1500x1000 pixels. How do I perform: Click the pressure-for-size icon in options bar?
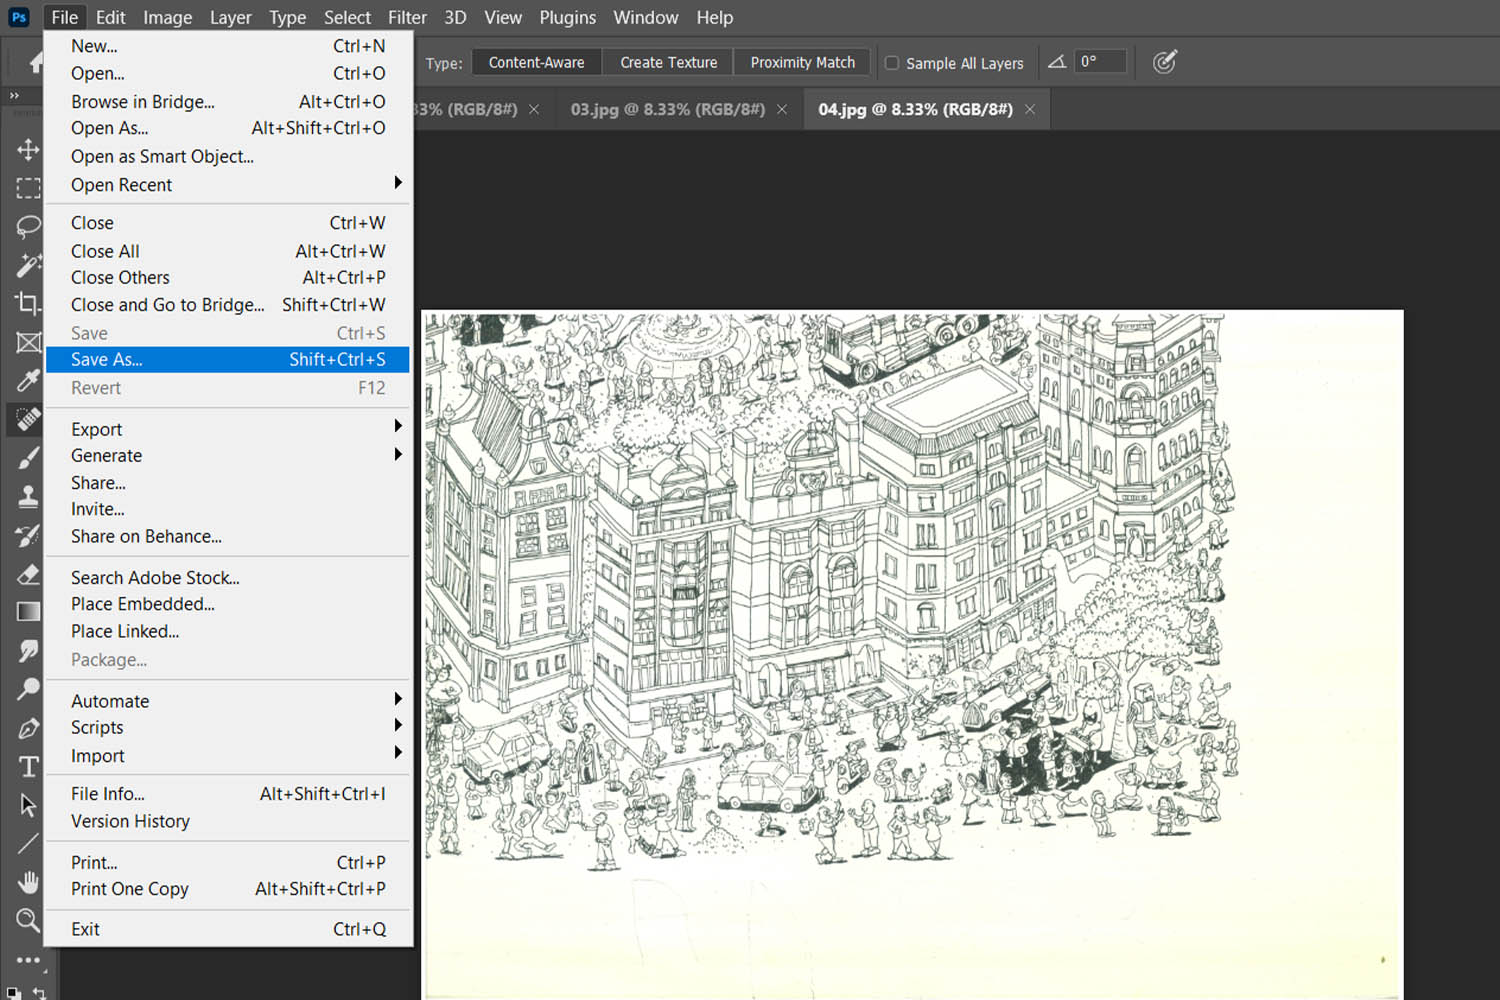1164,62
